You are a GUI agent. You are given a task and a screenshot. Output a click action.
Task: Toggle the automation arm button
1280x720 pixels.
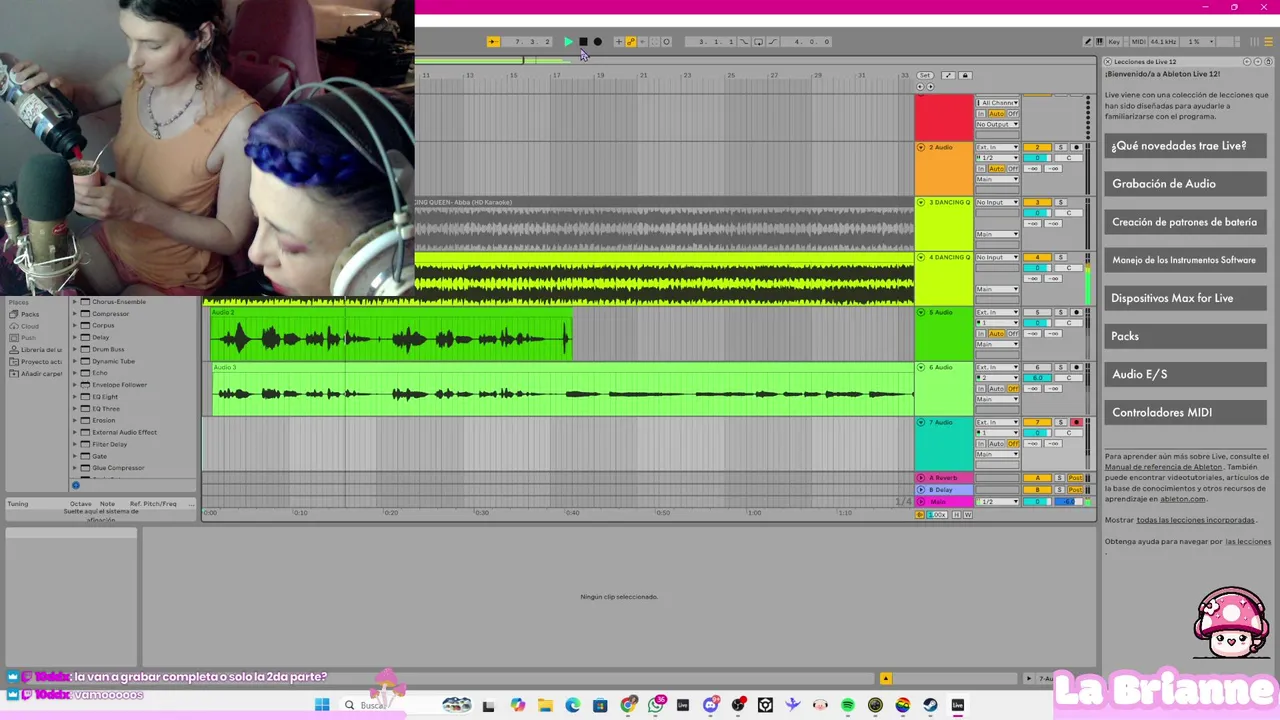coord(631,42)
